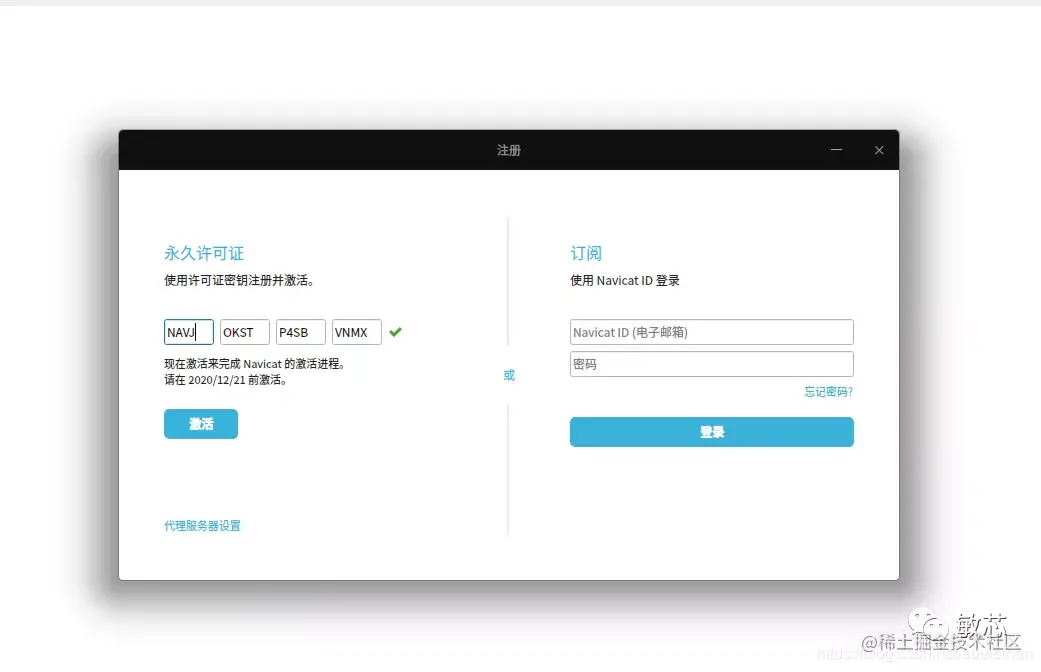Focus the Navicat ID email field
1041x672 pixels.
click(x=712, y=332)
